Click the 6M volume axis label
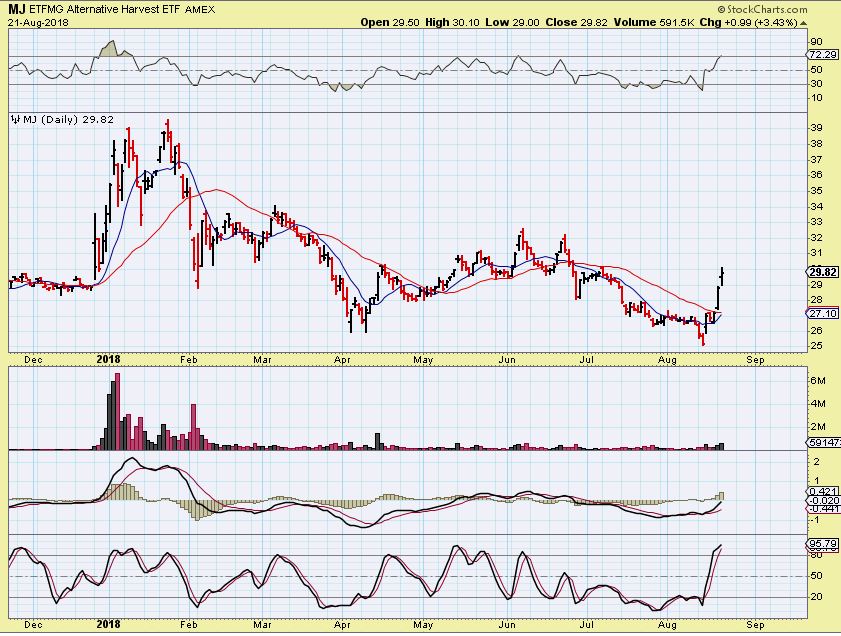841x636 pixels. tap(817, 380)
